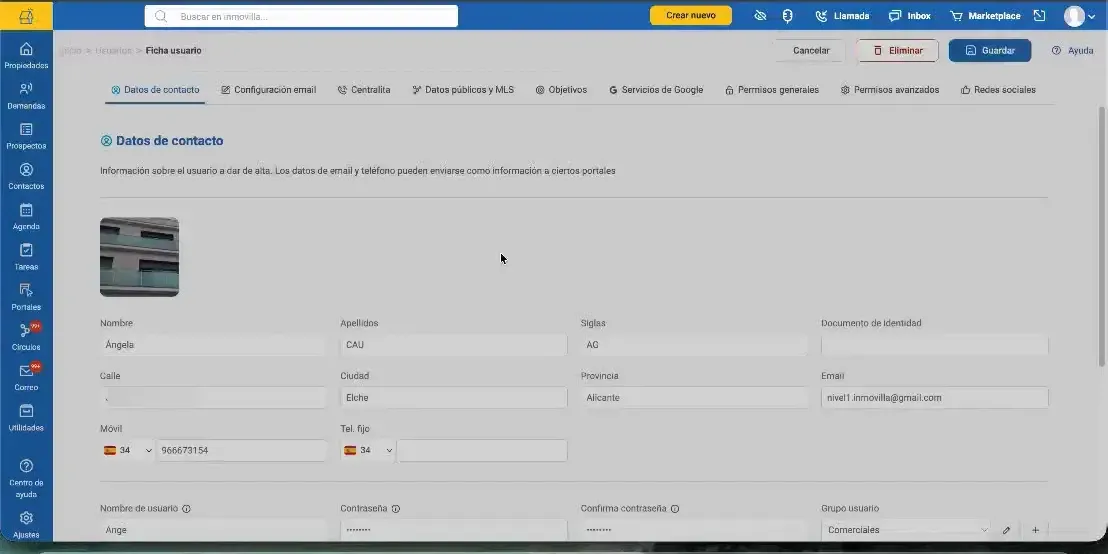The image size is (1108, 554).
Task: Focus the Buscar en inmovilla search field
Action: pos(301,16)
